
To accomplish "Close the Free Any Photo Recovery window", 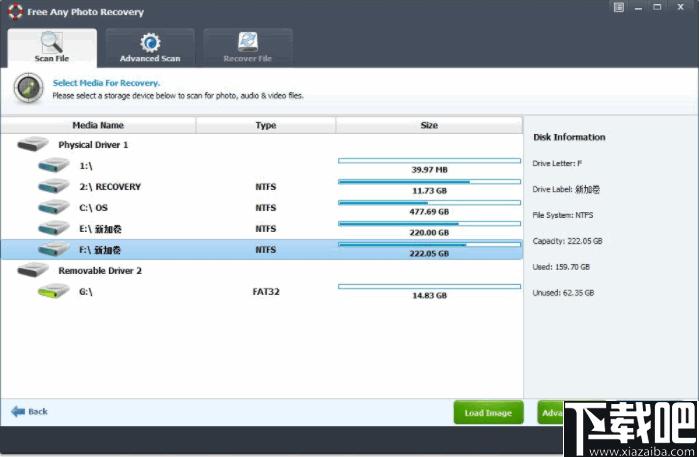I will 680,7.
